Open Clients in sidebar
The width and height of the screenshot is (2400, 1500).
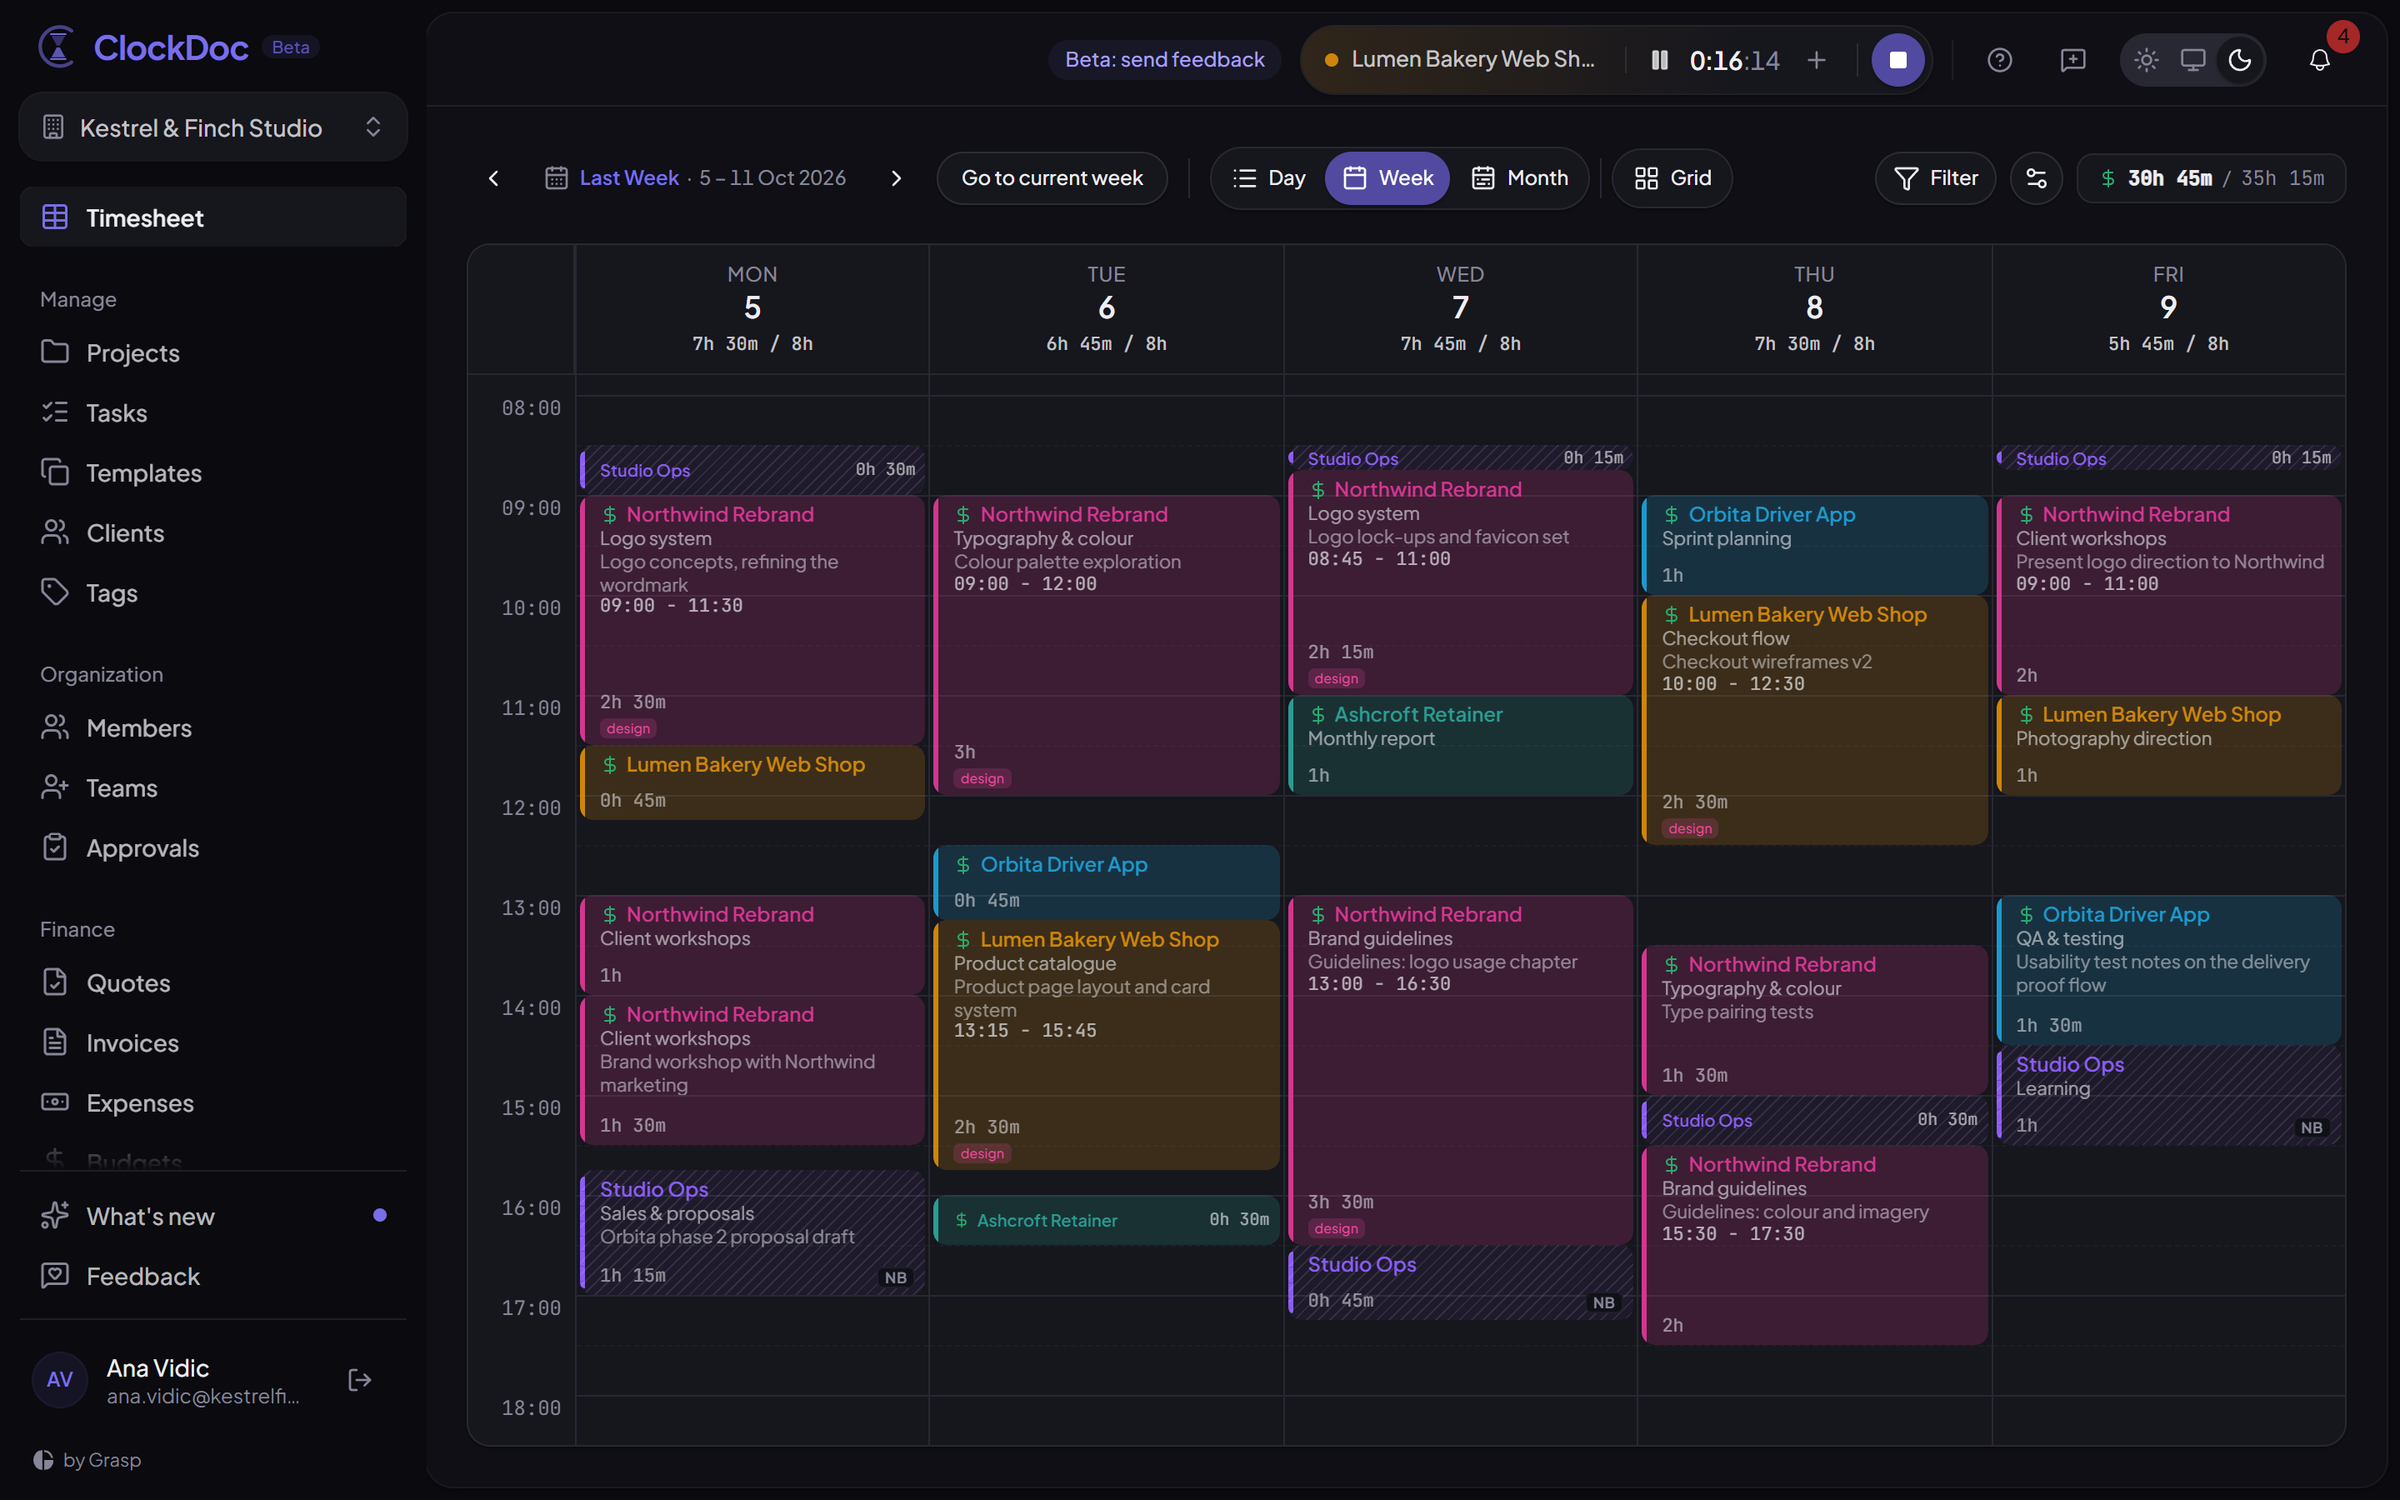213,532
